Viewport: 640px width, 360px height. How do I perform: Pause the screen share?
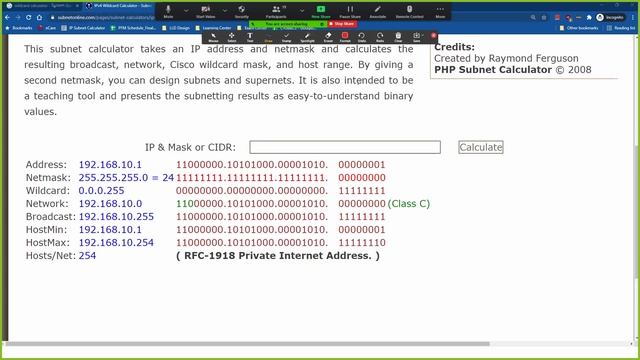(x=350, y=11)
